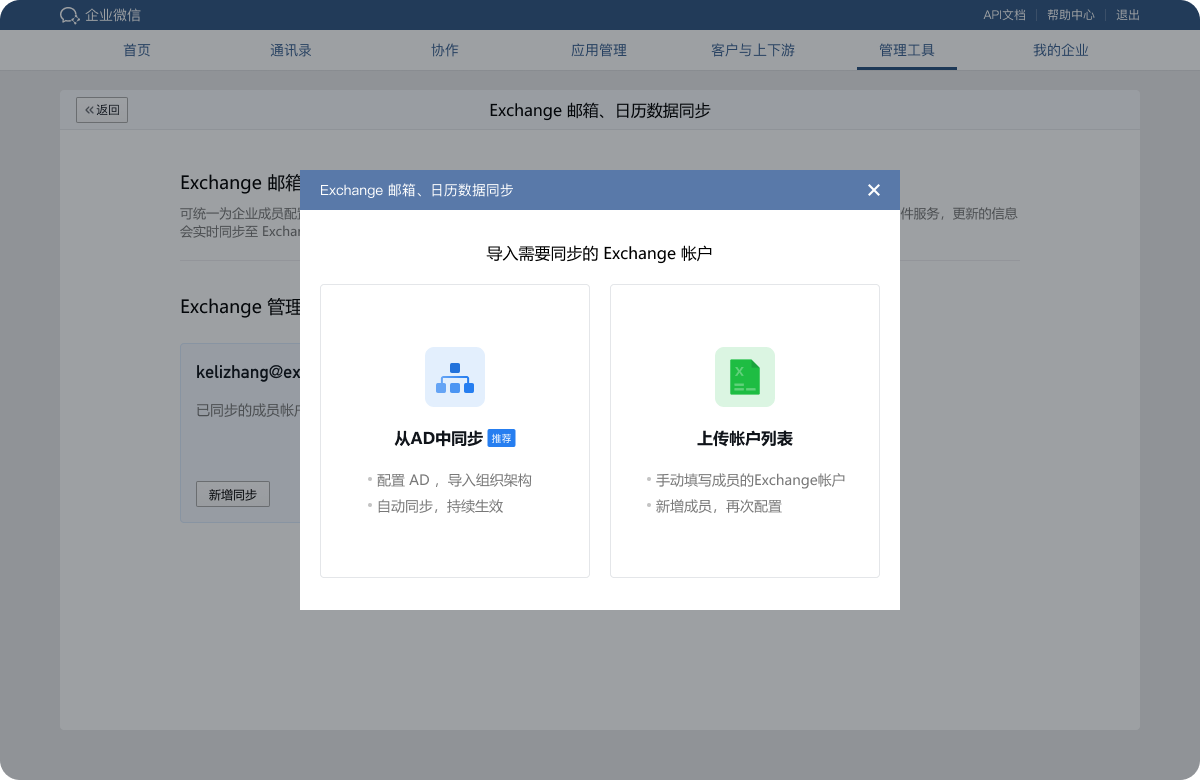The width and height of the screenshot is (1200, 780).
Task: Click the 企业微信 brand name text
Action: [113, 15]
